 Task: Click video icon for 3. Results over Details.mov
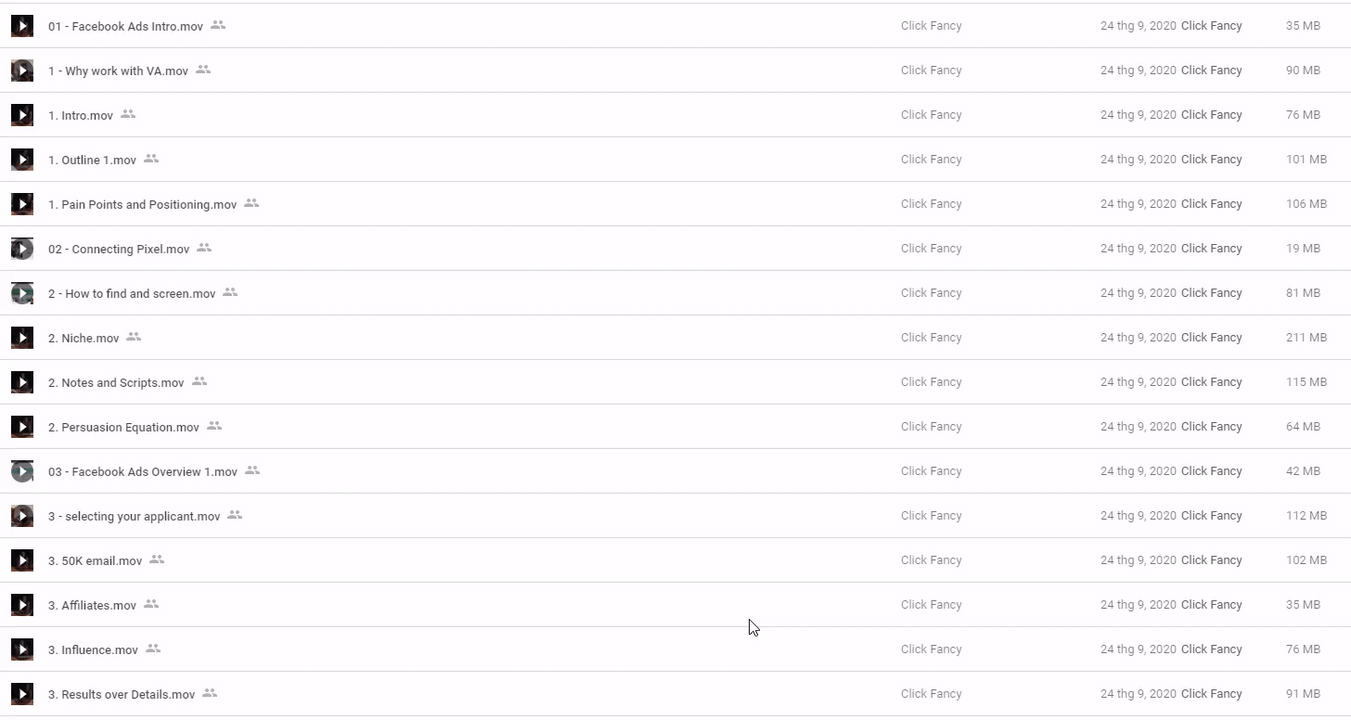point(22,694)
